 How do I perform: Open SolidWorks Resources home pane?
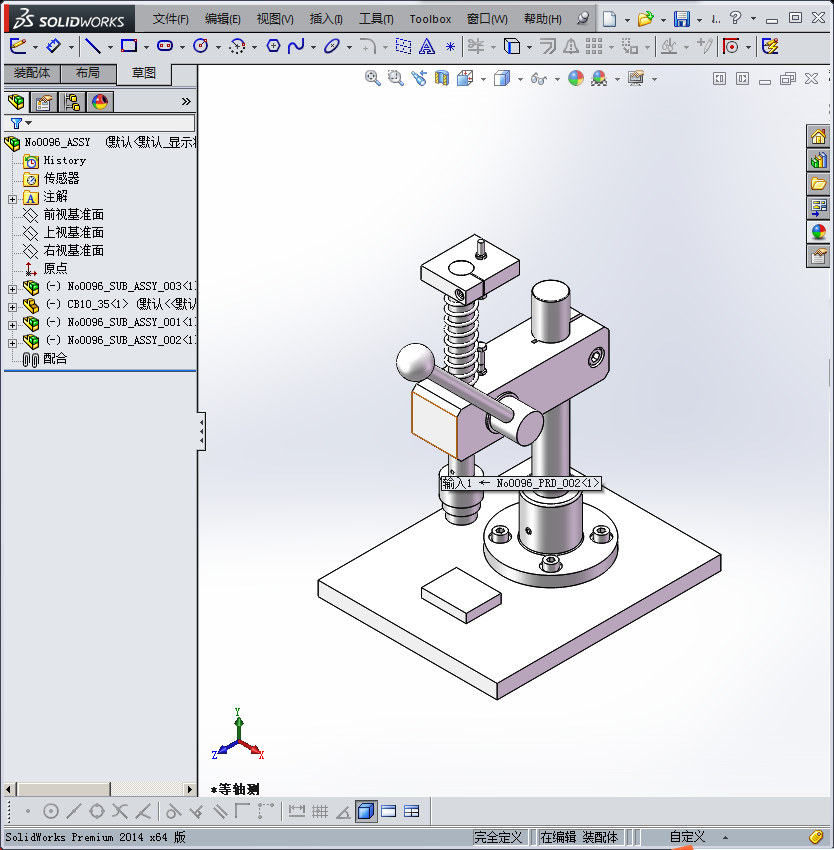point(818,136)
